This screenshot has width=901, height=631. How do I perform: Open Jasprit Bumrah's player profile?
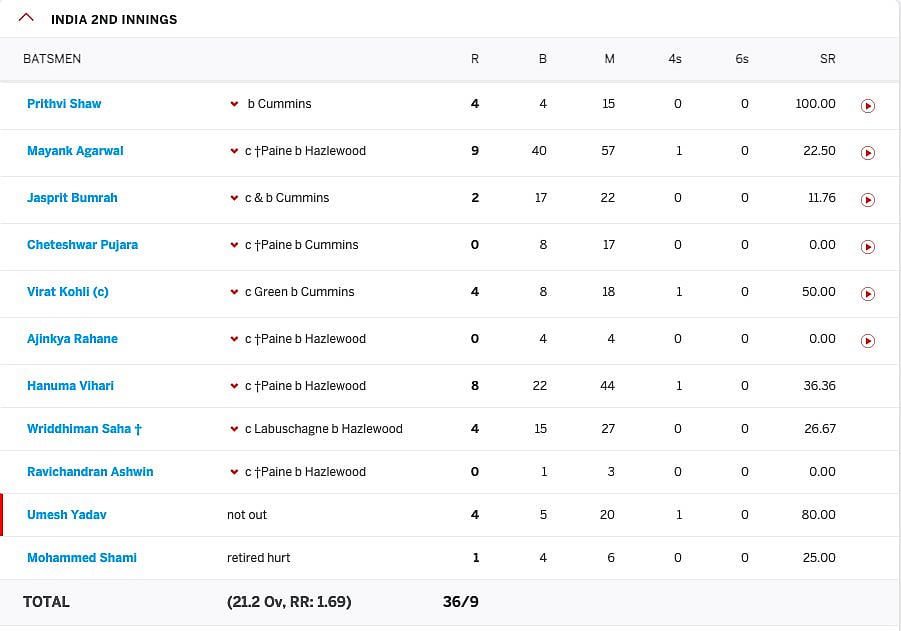(72, 198)
